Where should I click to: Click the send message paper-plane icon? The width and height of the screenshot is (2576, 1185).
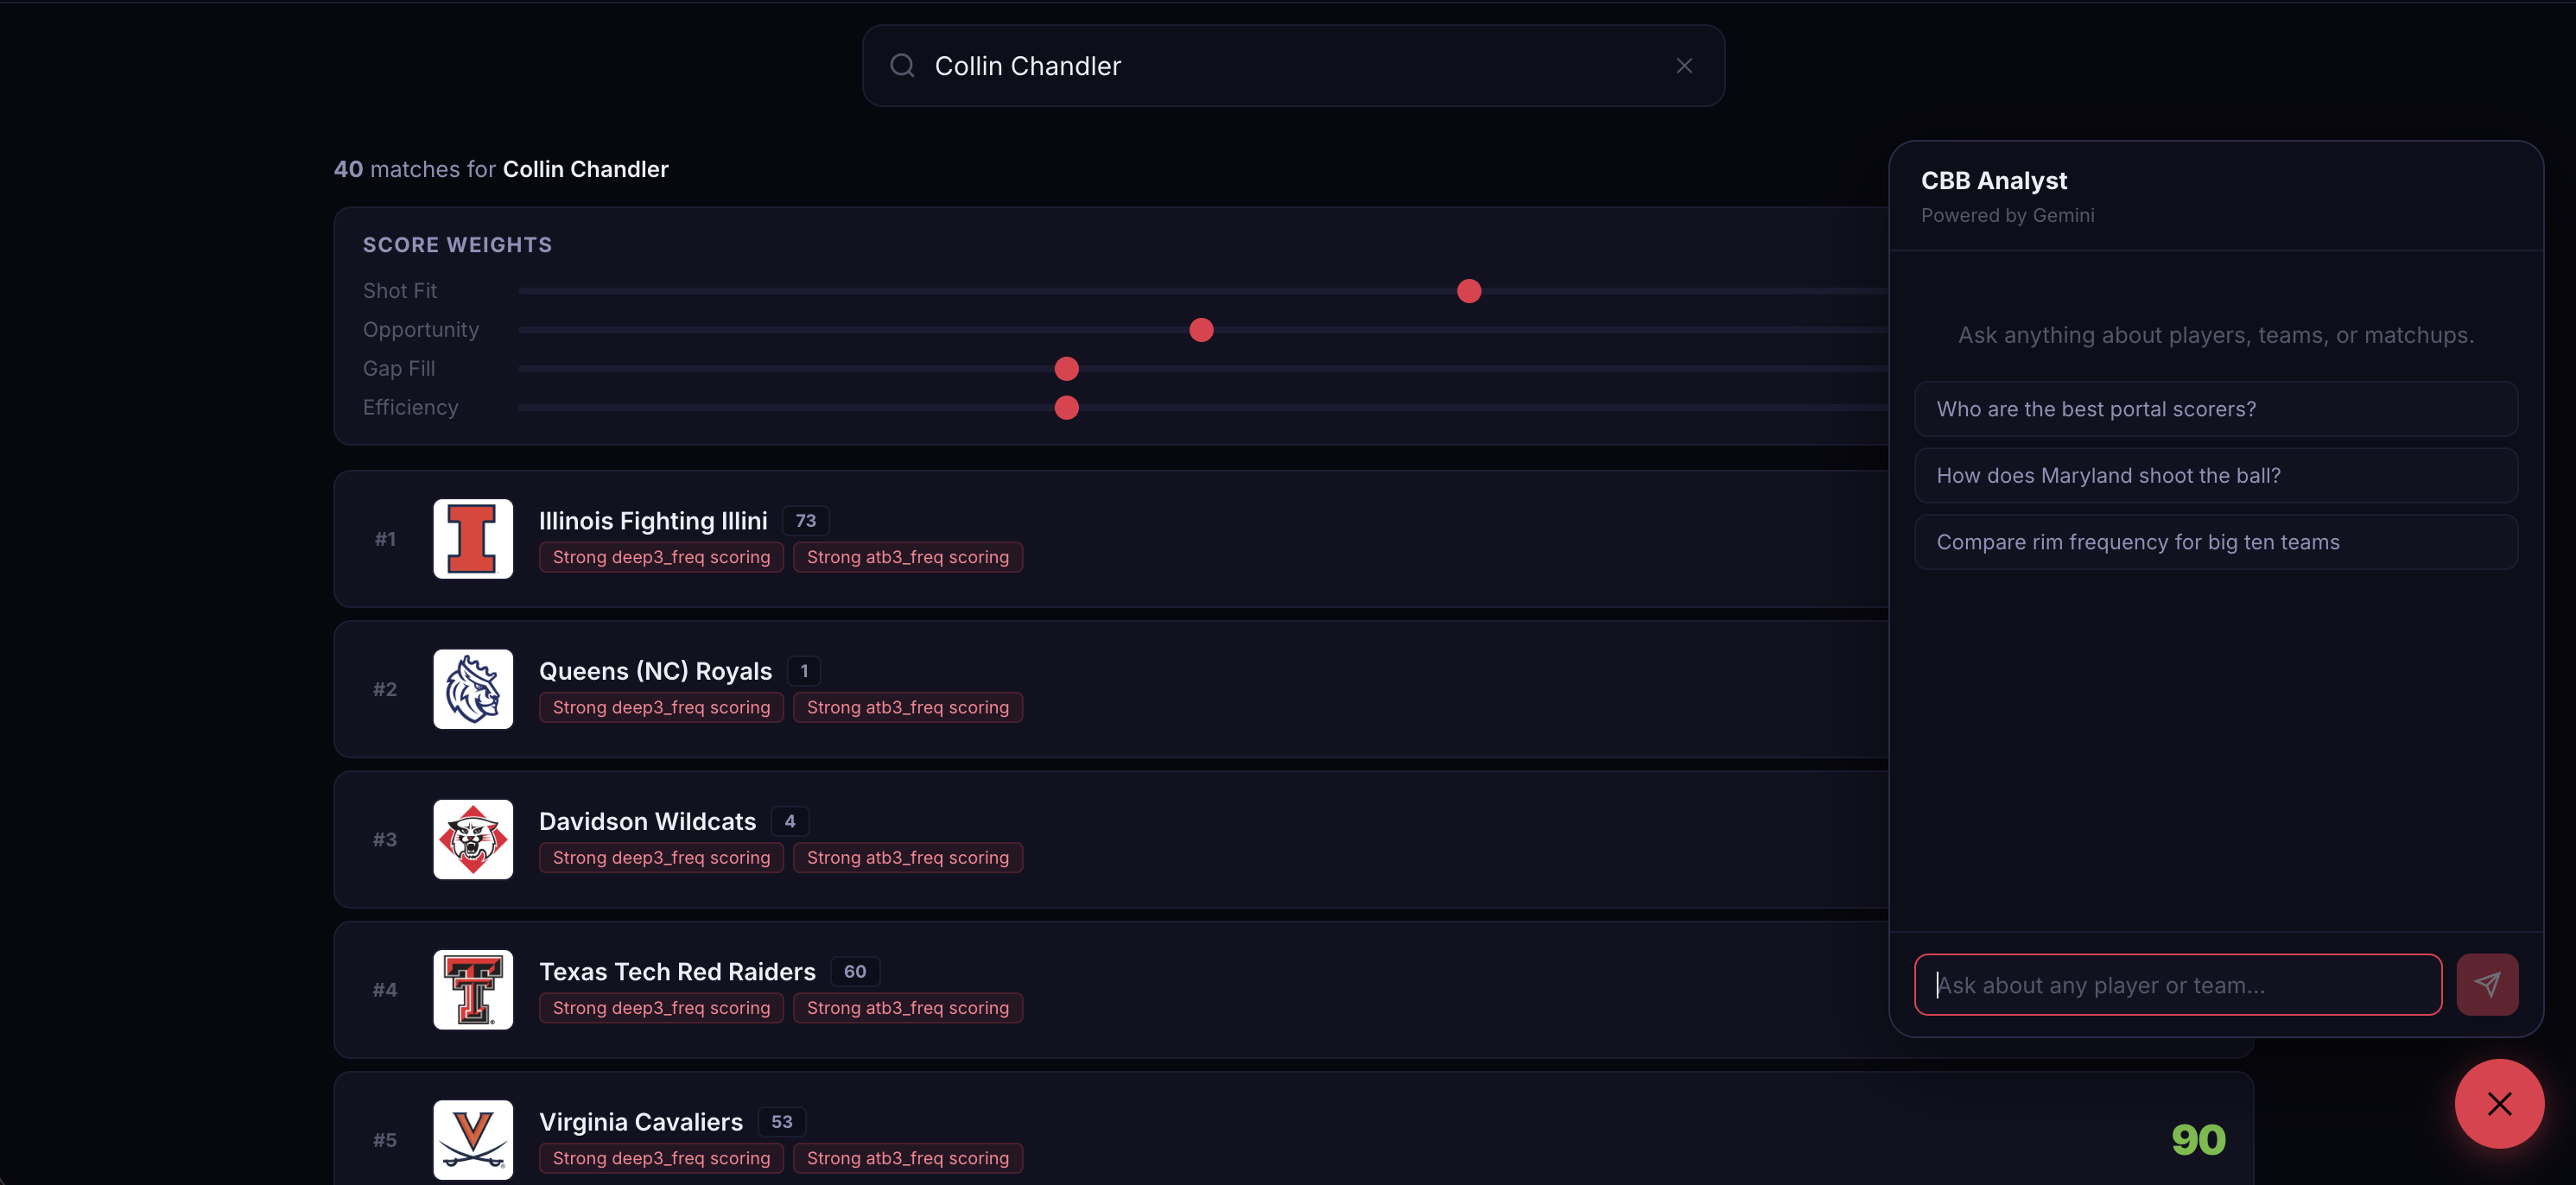click(2486, 985)
